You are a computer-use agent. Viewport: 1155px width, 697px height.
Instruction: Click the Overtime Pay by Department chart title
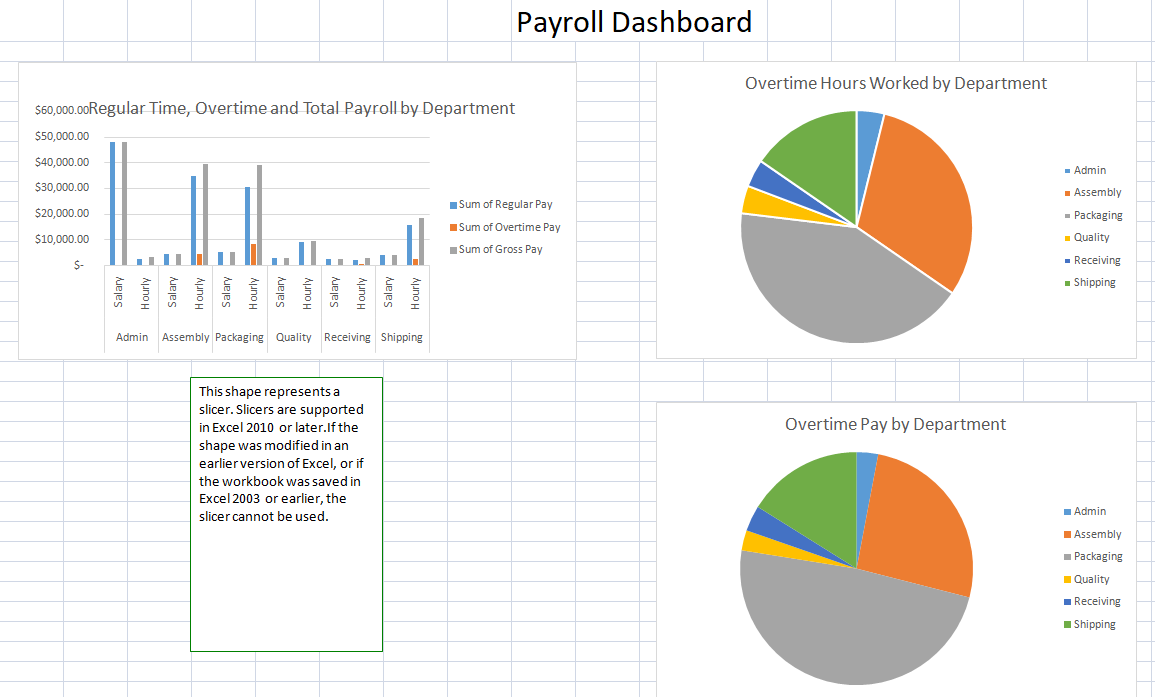point(895,424)
